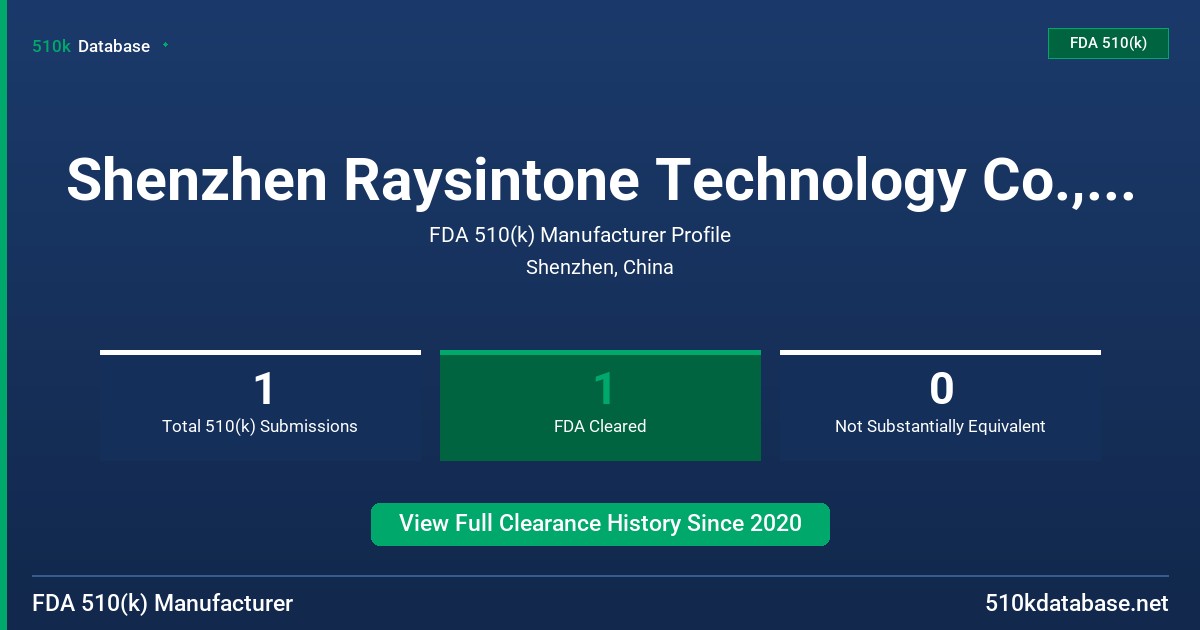Click the Shenzhen Raysintone Technology Co. title
This screenshot has height=630, width=1200.
(x=600, y=180)
